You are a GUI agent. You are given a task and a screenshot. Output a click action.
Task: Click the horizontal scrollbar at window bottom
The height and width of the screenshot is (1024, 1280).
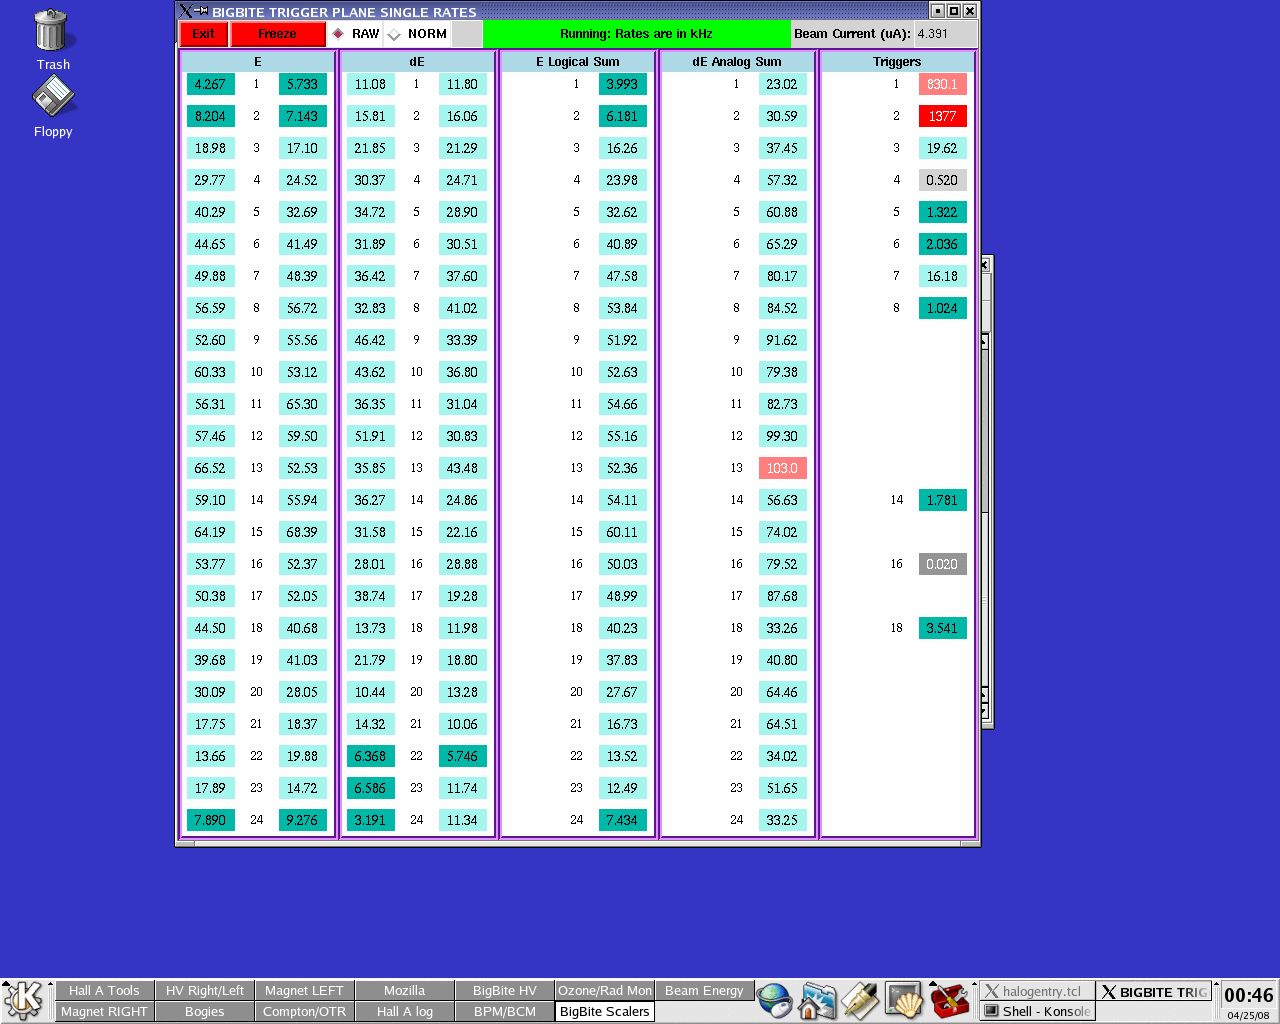578,843
